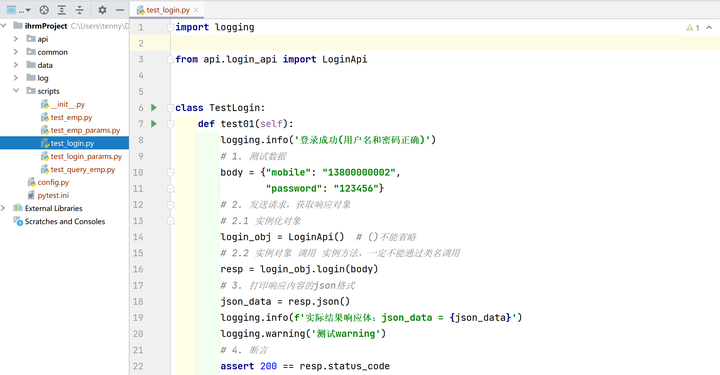This screenshot has width=720, height=375.
Task: Collapse the ihrmProject root folder
Action: click(4, 26)
